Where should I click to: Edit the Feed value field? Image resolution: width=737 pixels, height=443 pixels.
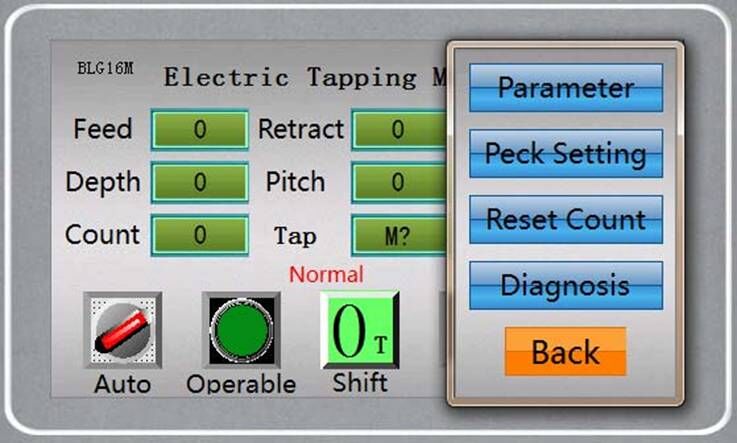tap(200, 130)
